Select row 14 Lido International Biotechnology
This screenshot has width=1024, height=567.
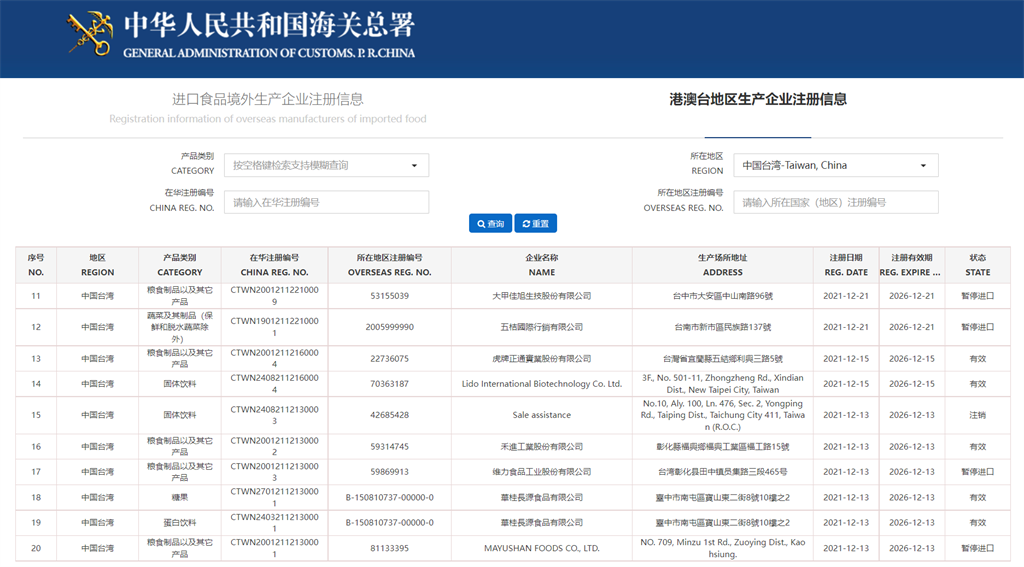(541, 384)
